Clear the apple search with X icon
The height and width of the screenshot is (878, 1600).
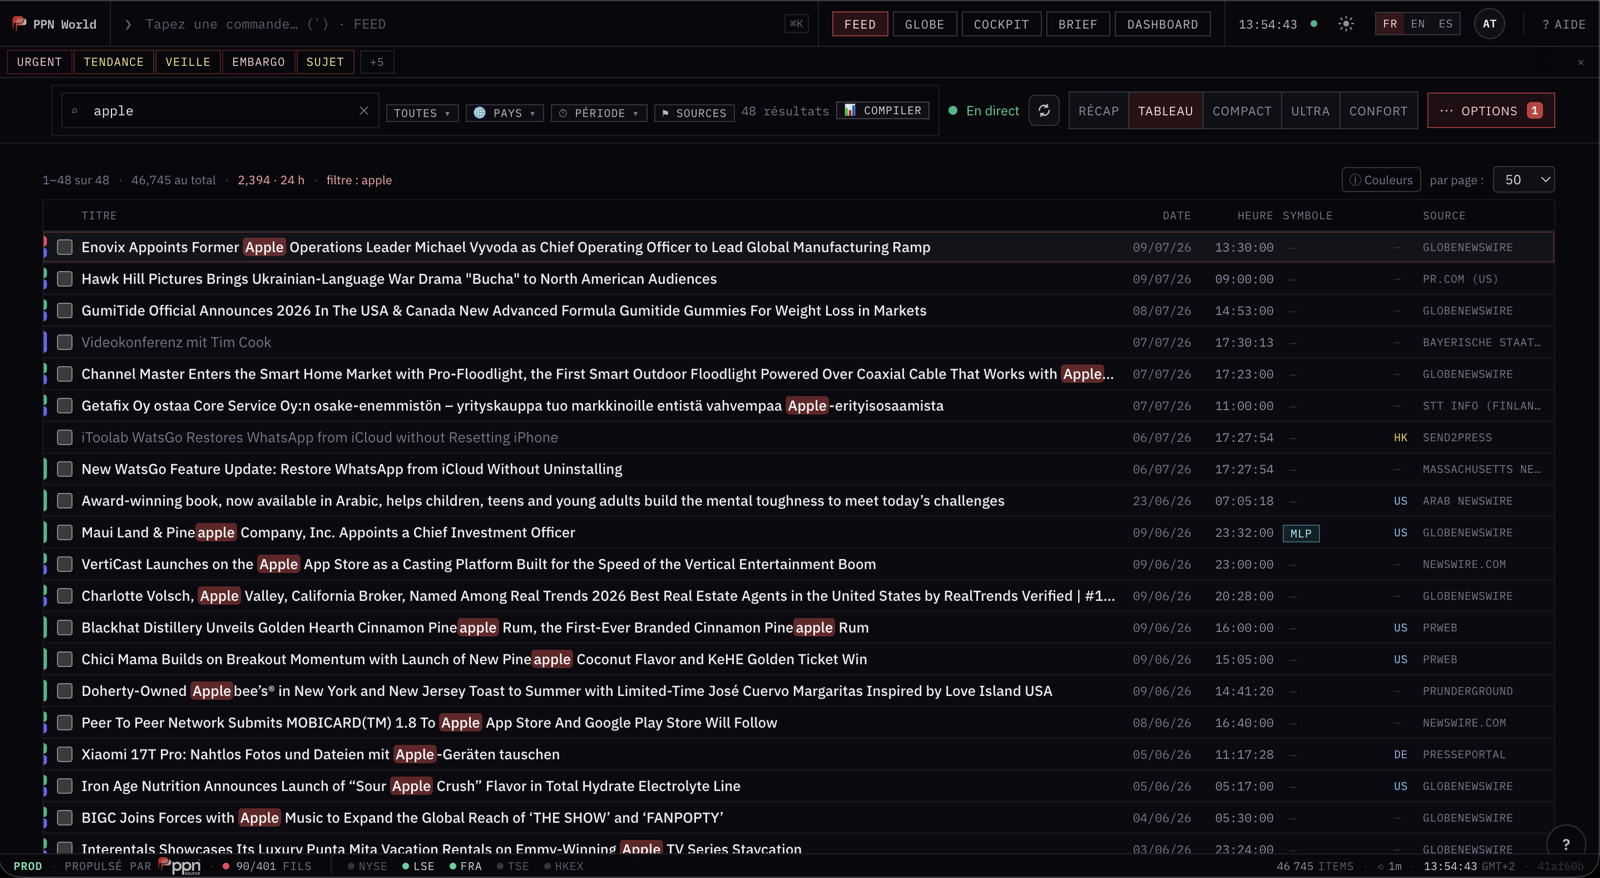pos(364,111)
